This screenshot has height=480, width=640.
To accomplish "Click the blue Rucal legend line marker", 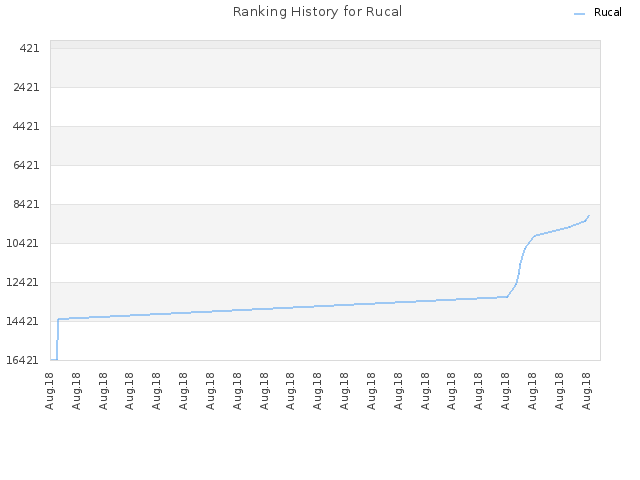I will tap(579, 14).
